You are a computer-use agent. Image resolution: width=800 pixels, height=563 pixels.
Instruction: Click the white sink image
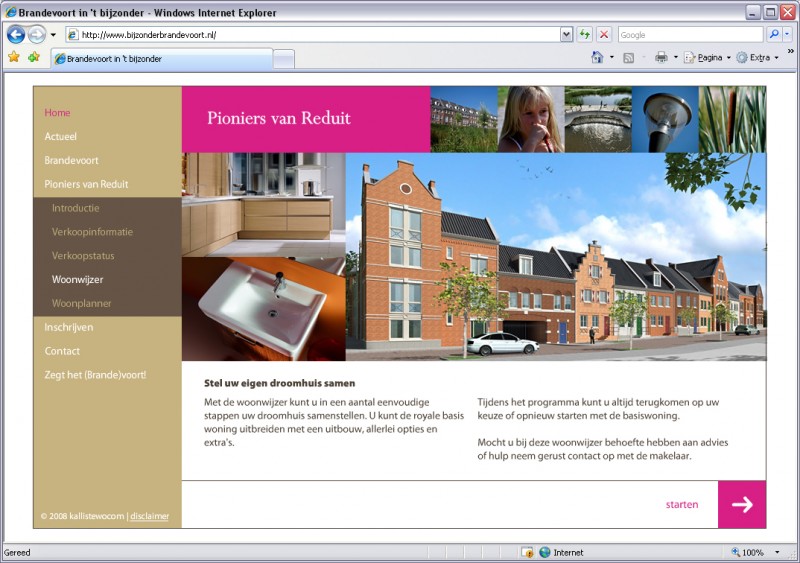(264, 309)
